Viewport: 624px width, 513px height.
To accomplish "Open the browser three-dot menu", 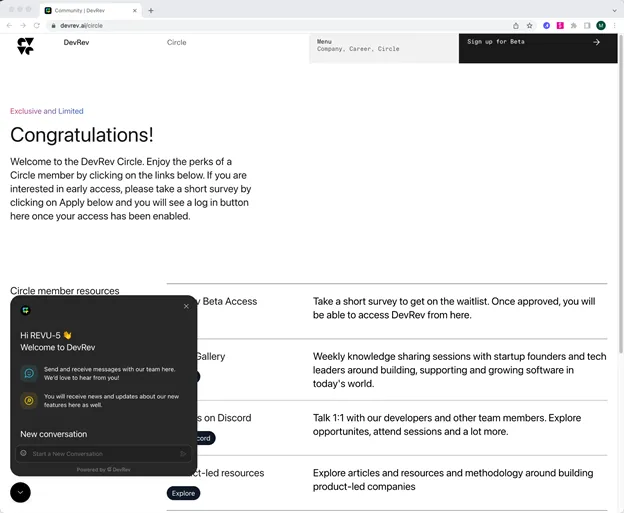I will coord(614,25).
